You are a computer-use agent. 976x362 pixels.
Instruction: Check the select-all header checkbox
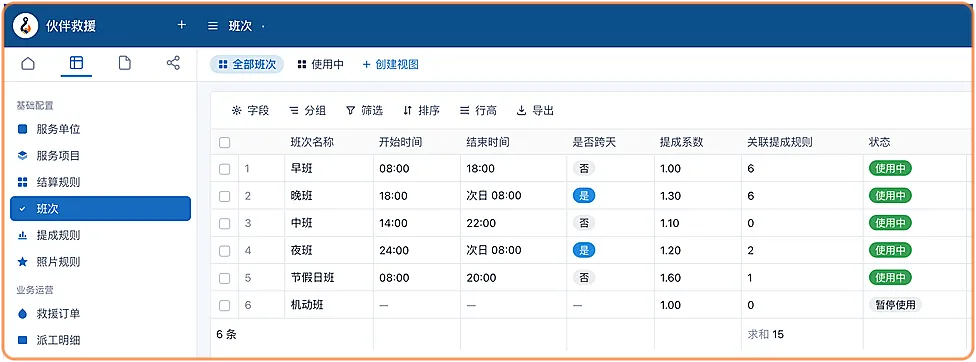pyautogui.click(x=225, y=142)
